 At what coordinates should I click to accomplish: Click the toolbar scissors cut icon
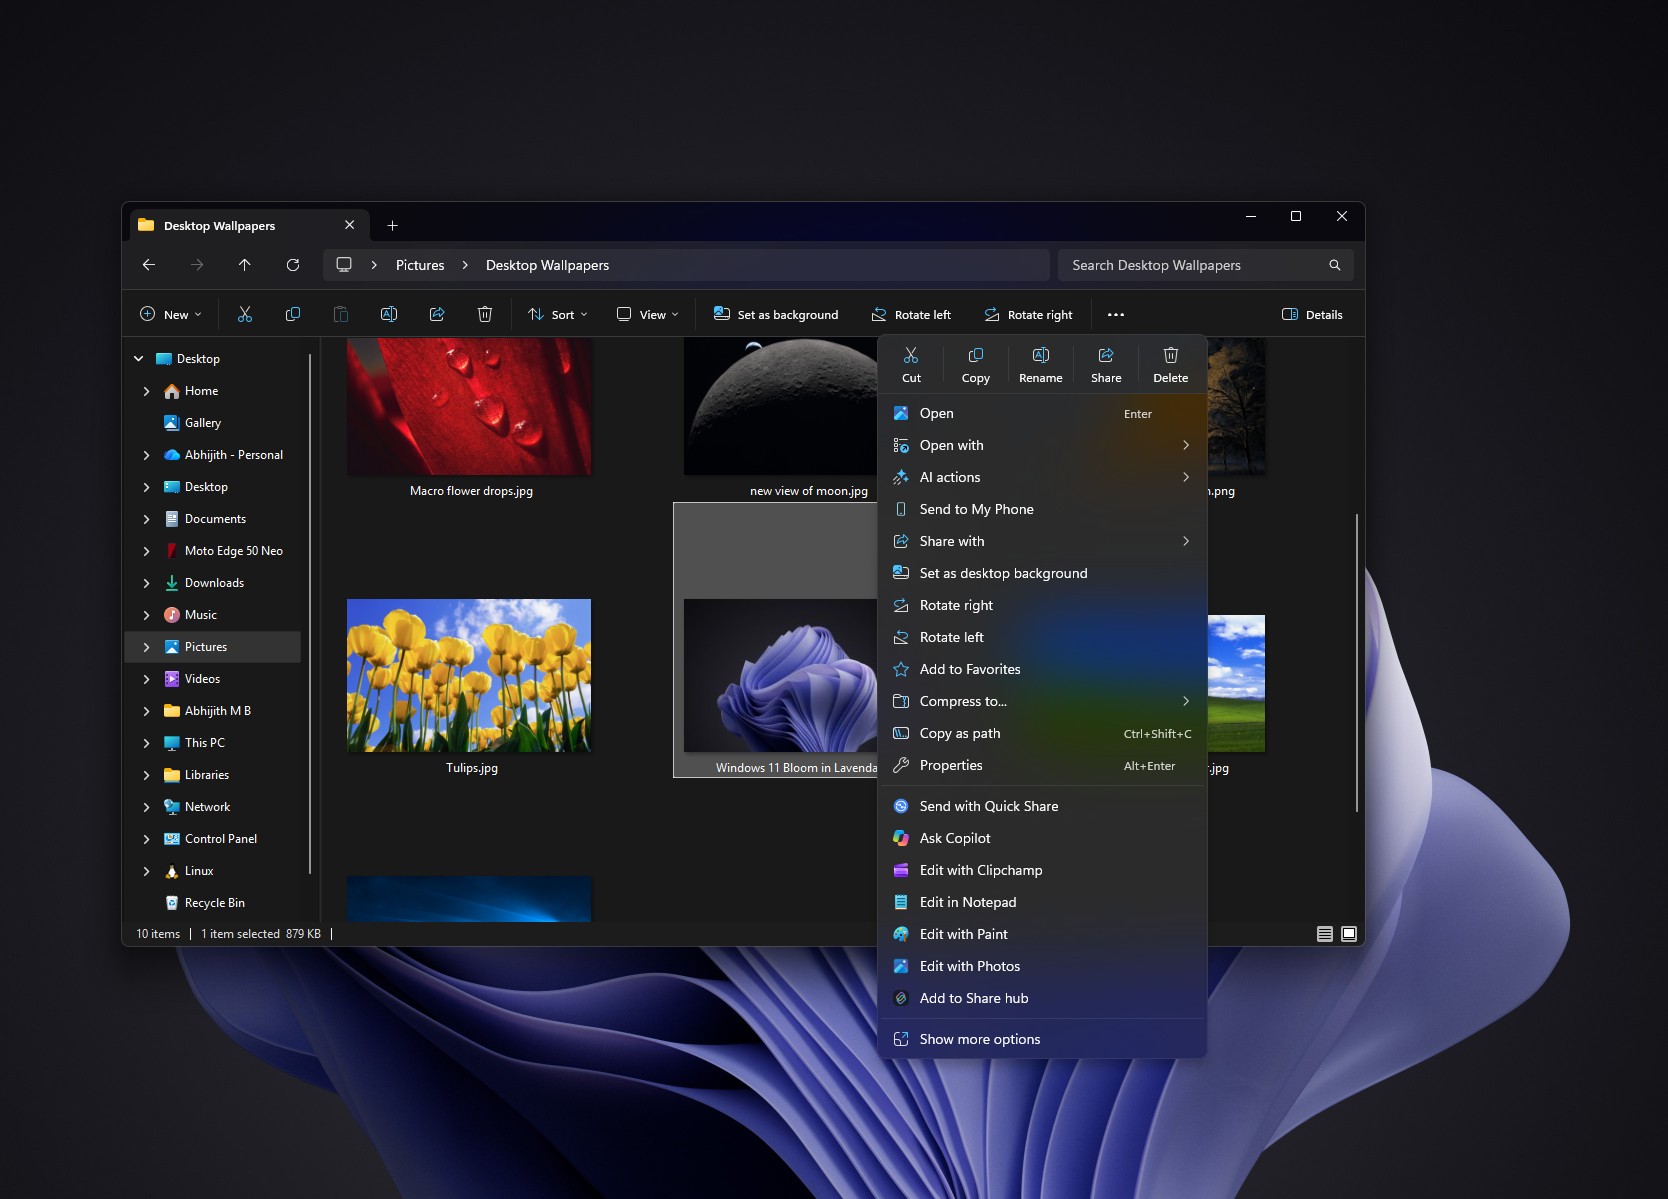pos(245,314)
